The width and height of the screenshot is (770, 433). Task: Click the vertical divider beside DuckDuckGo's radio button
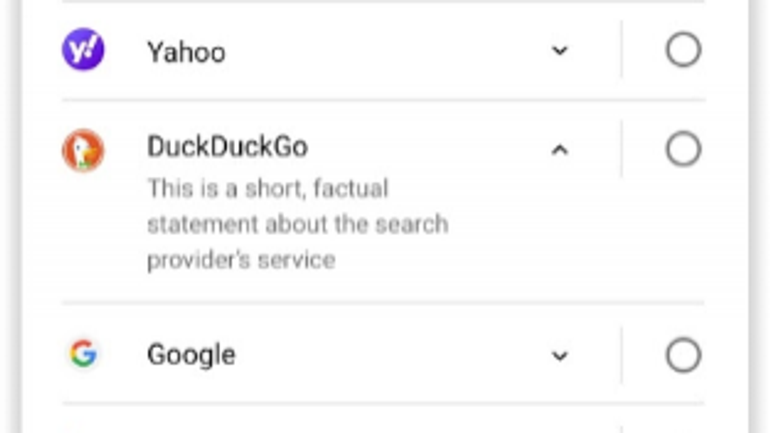tap(622, 150)
